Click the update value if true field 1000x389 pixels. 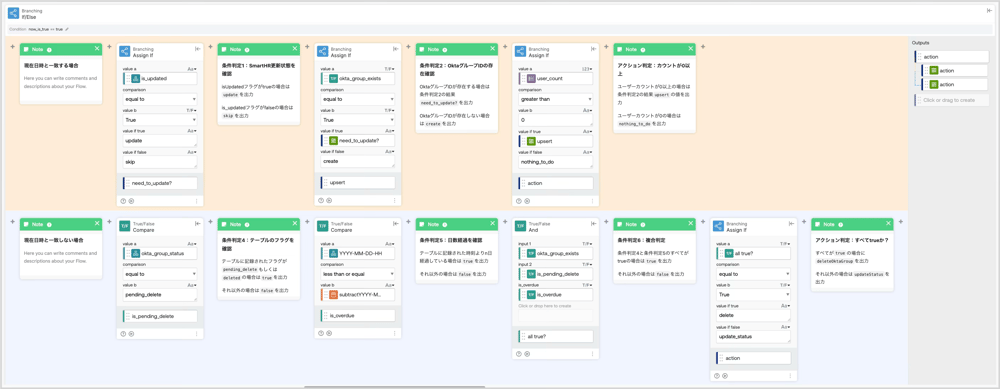159,141
